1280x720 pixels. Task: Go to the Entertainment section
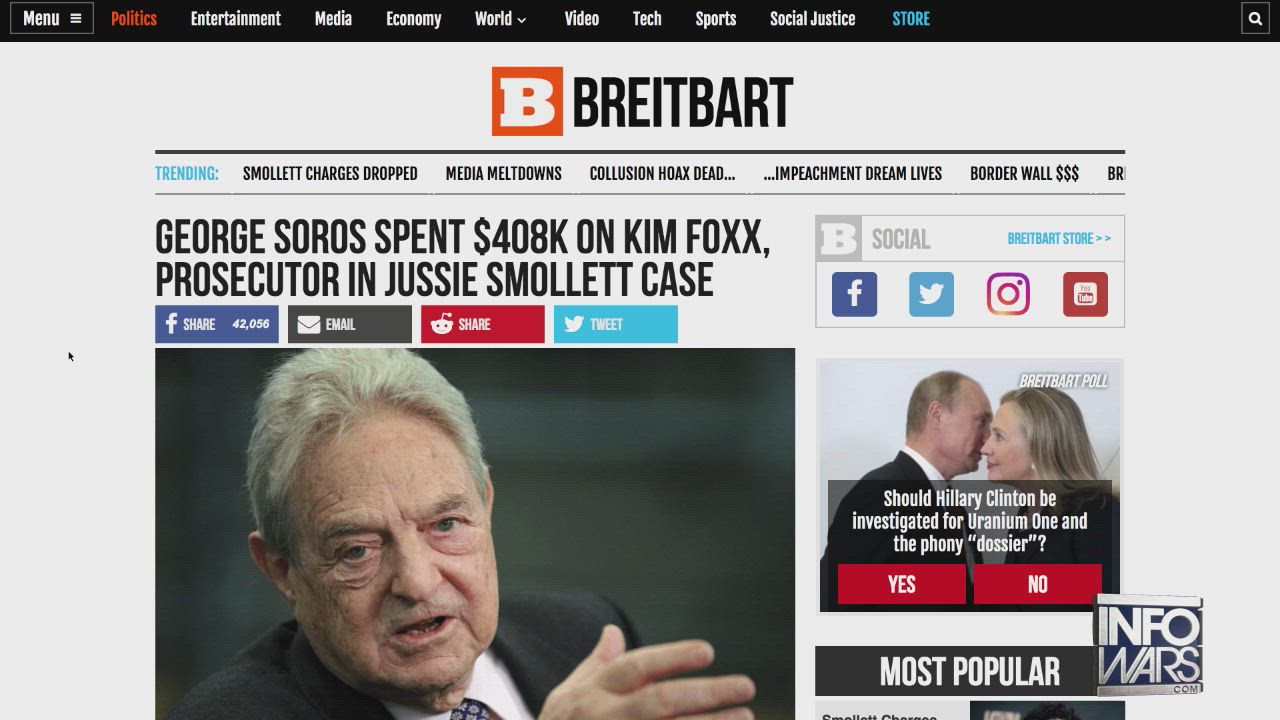[236, 18]
